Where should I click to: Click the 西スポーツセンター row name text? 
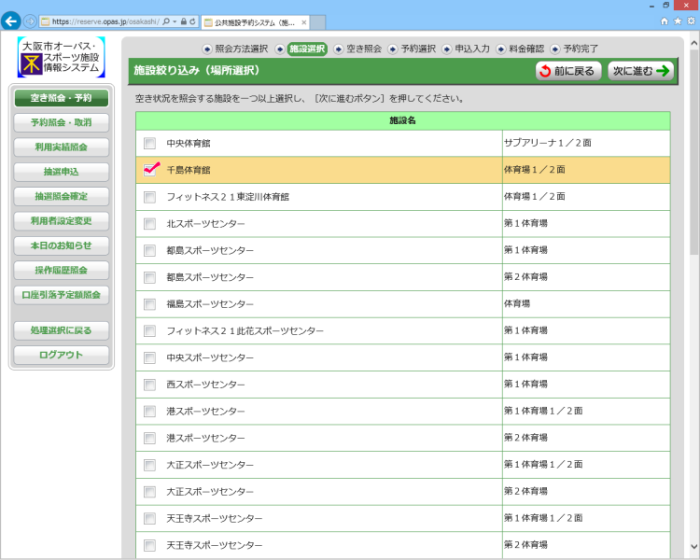tap(205, 384)
